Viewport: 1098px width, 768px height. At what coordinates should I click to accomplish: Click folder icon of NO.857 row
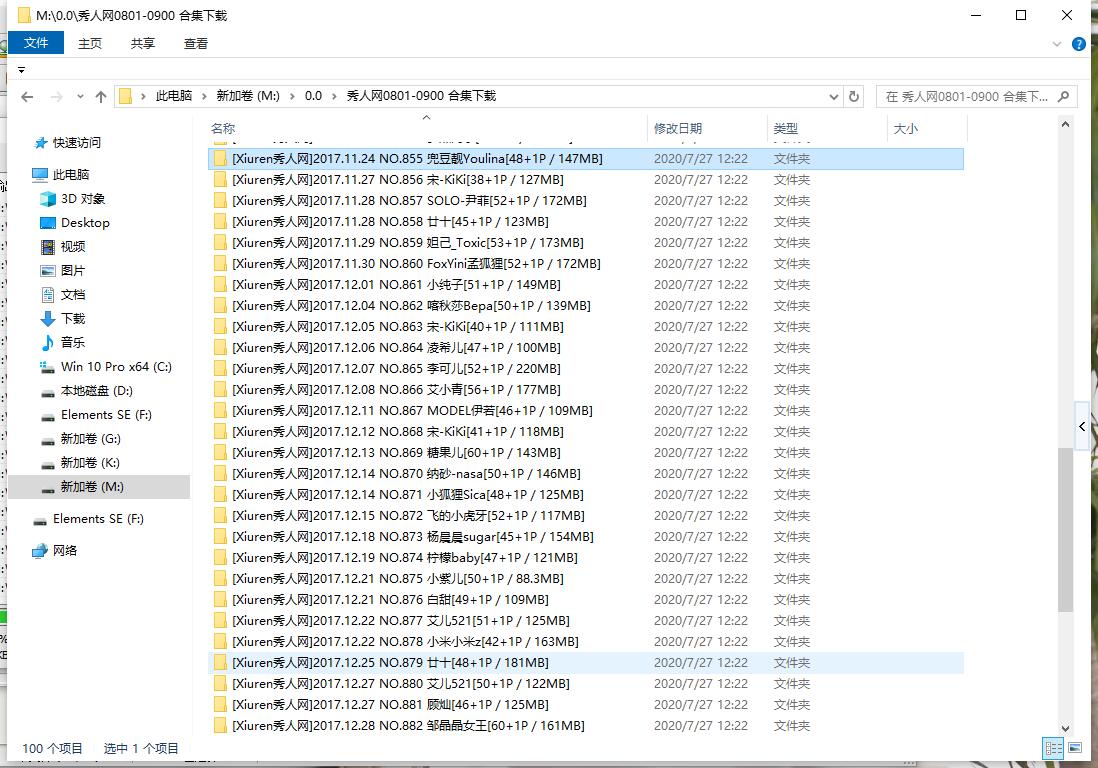pos(220,201)
